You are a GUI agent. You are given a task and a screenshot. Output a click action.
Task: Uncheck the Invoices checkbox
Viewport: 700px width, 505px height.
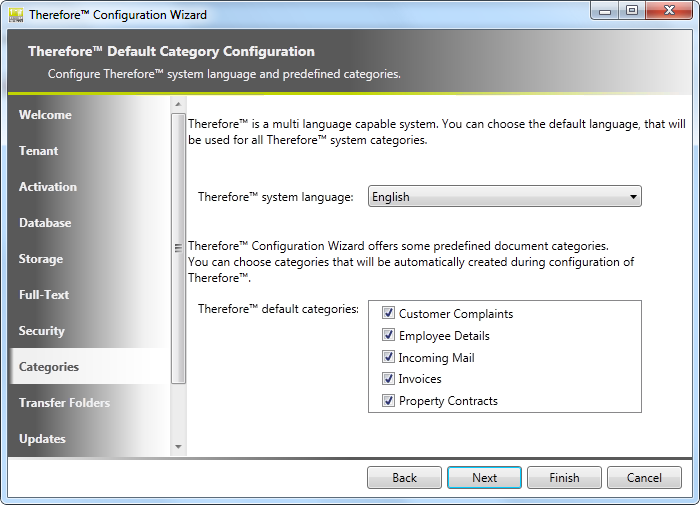(389, 379)
